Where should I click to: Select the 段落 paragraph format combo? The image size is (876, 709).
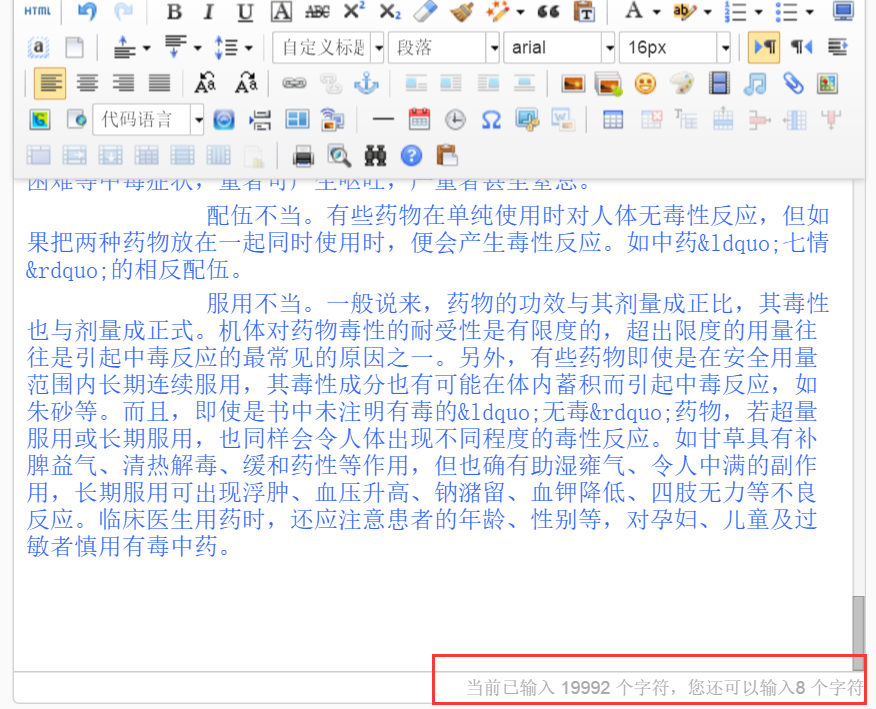[x=444, y=47]
